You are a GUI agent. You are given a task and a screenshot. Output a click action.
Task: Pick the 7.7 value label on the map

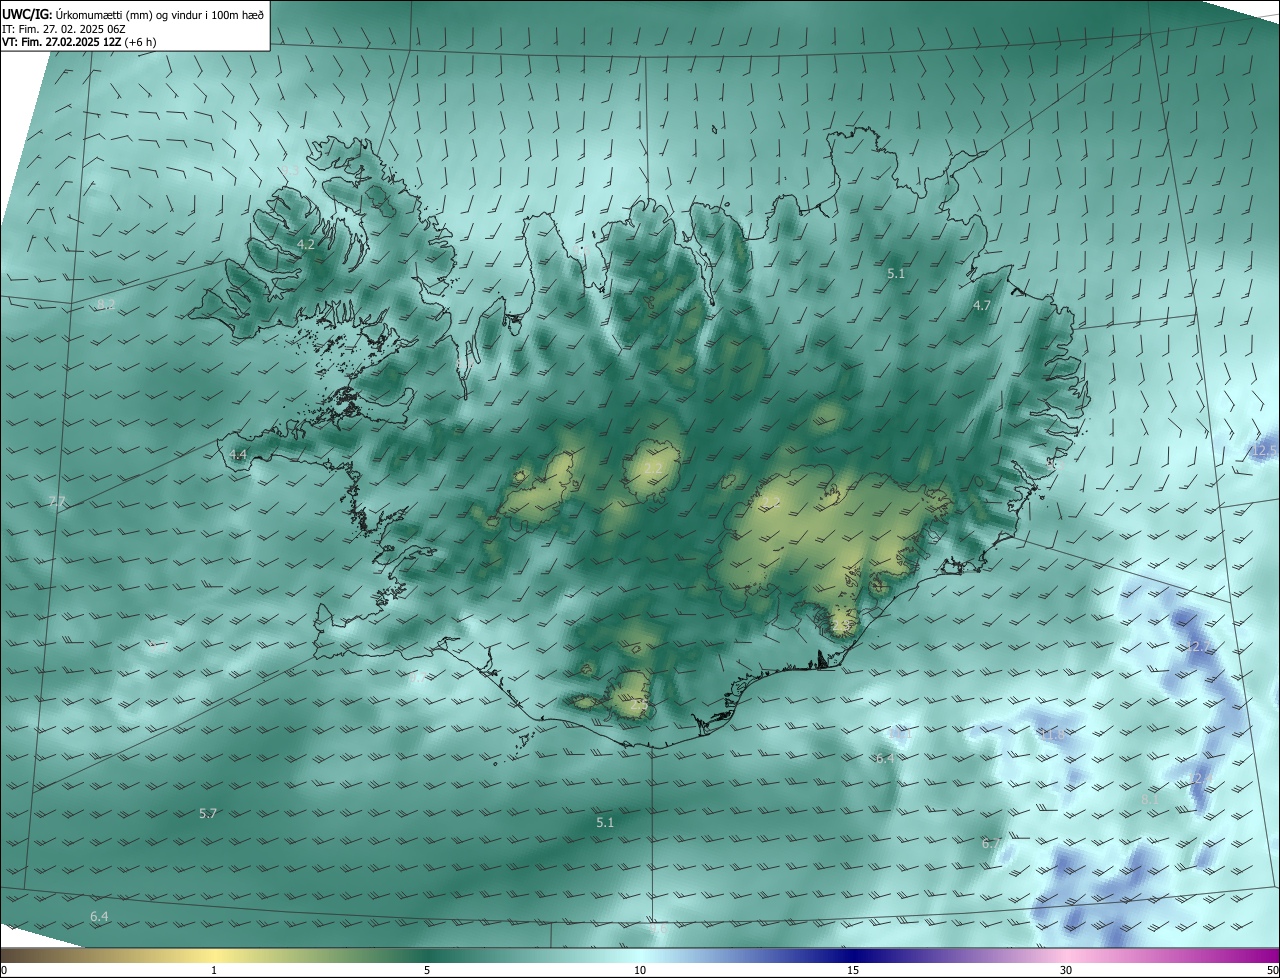(57, 501)
